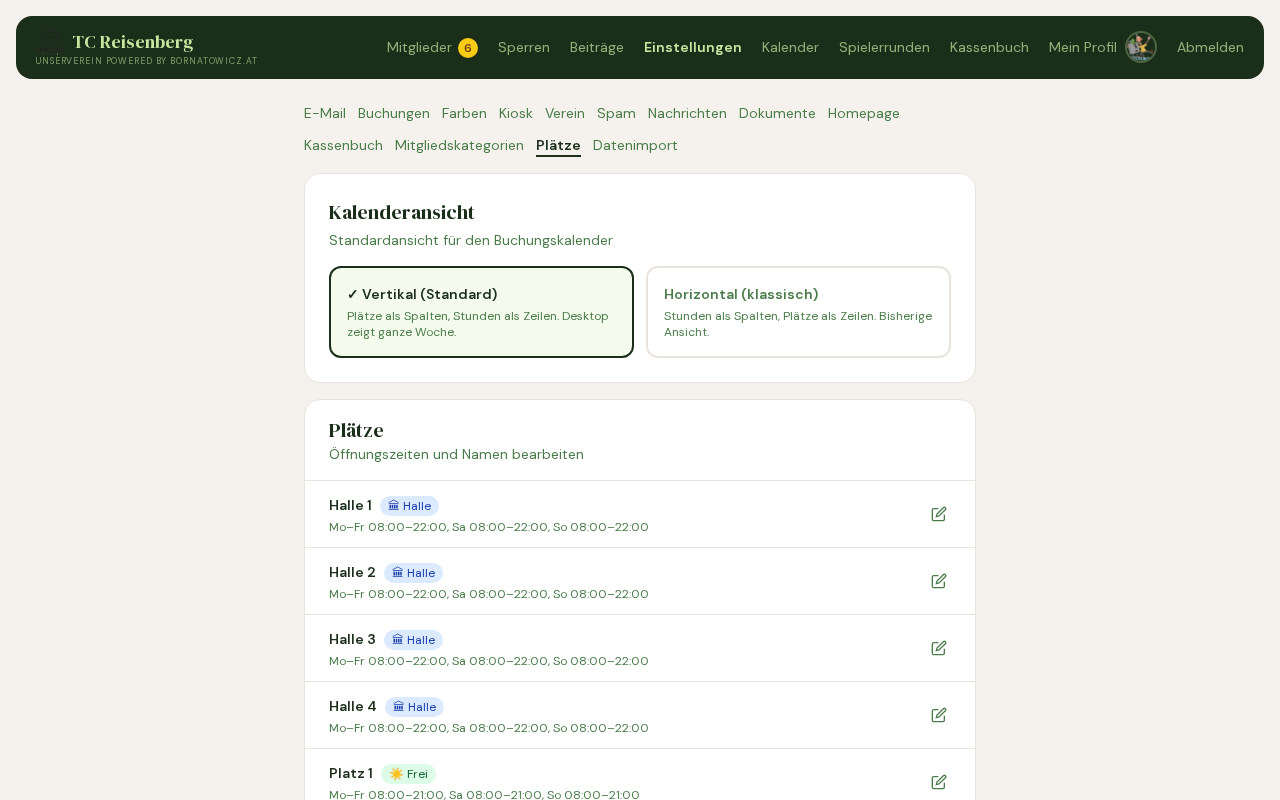Open Sperren in top navigation

point(524,47)
